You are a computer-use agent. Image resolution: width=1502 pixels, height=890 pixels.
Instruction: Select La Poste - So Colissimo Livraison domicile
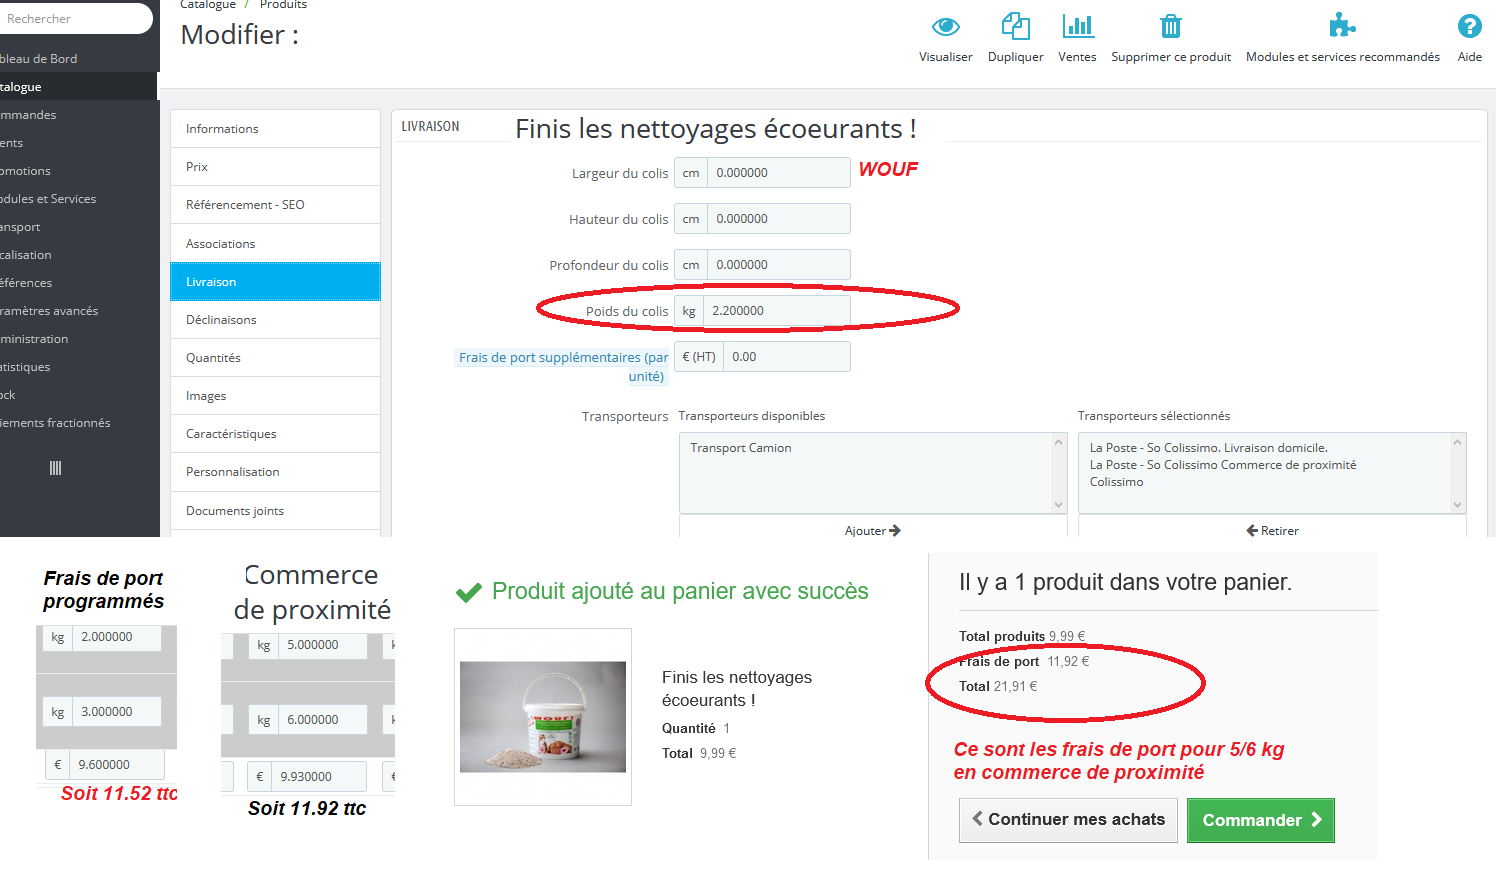coord(1208,448)
